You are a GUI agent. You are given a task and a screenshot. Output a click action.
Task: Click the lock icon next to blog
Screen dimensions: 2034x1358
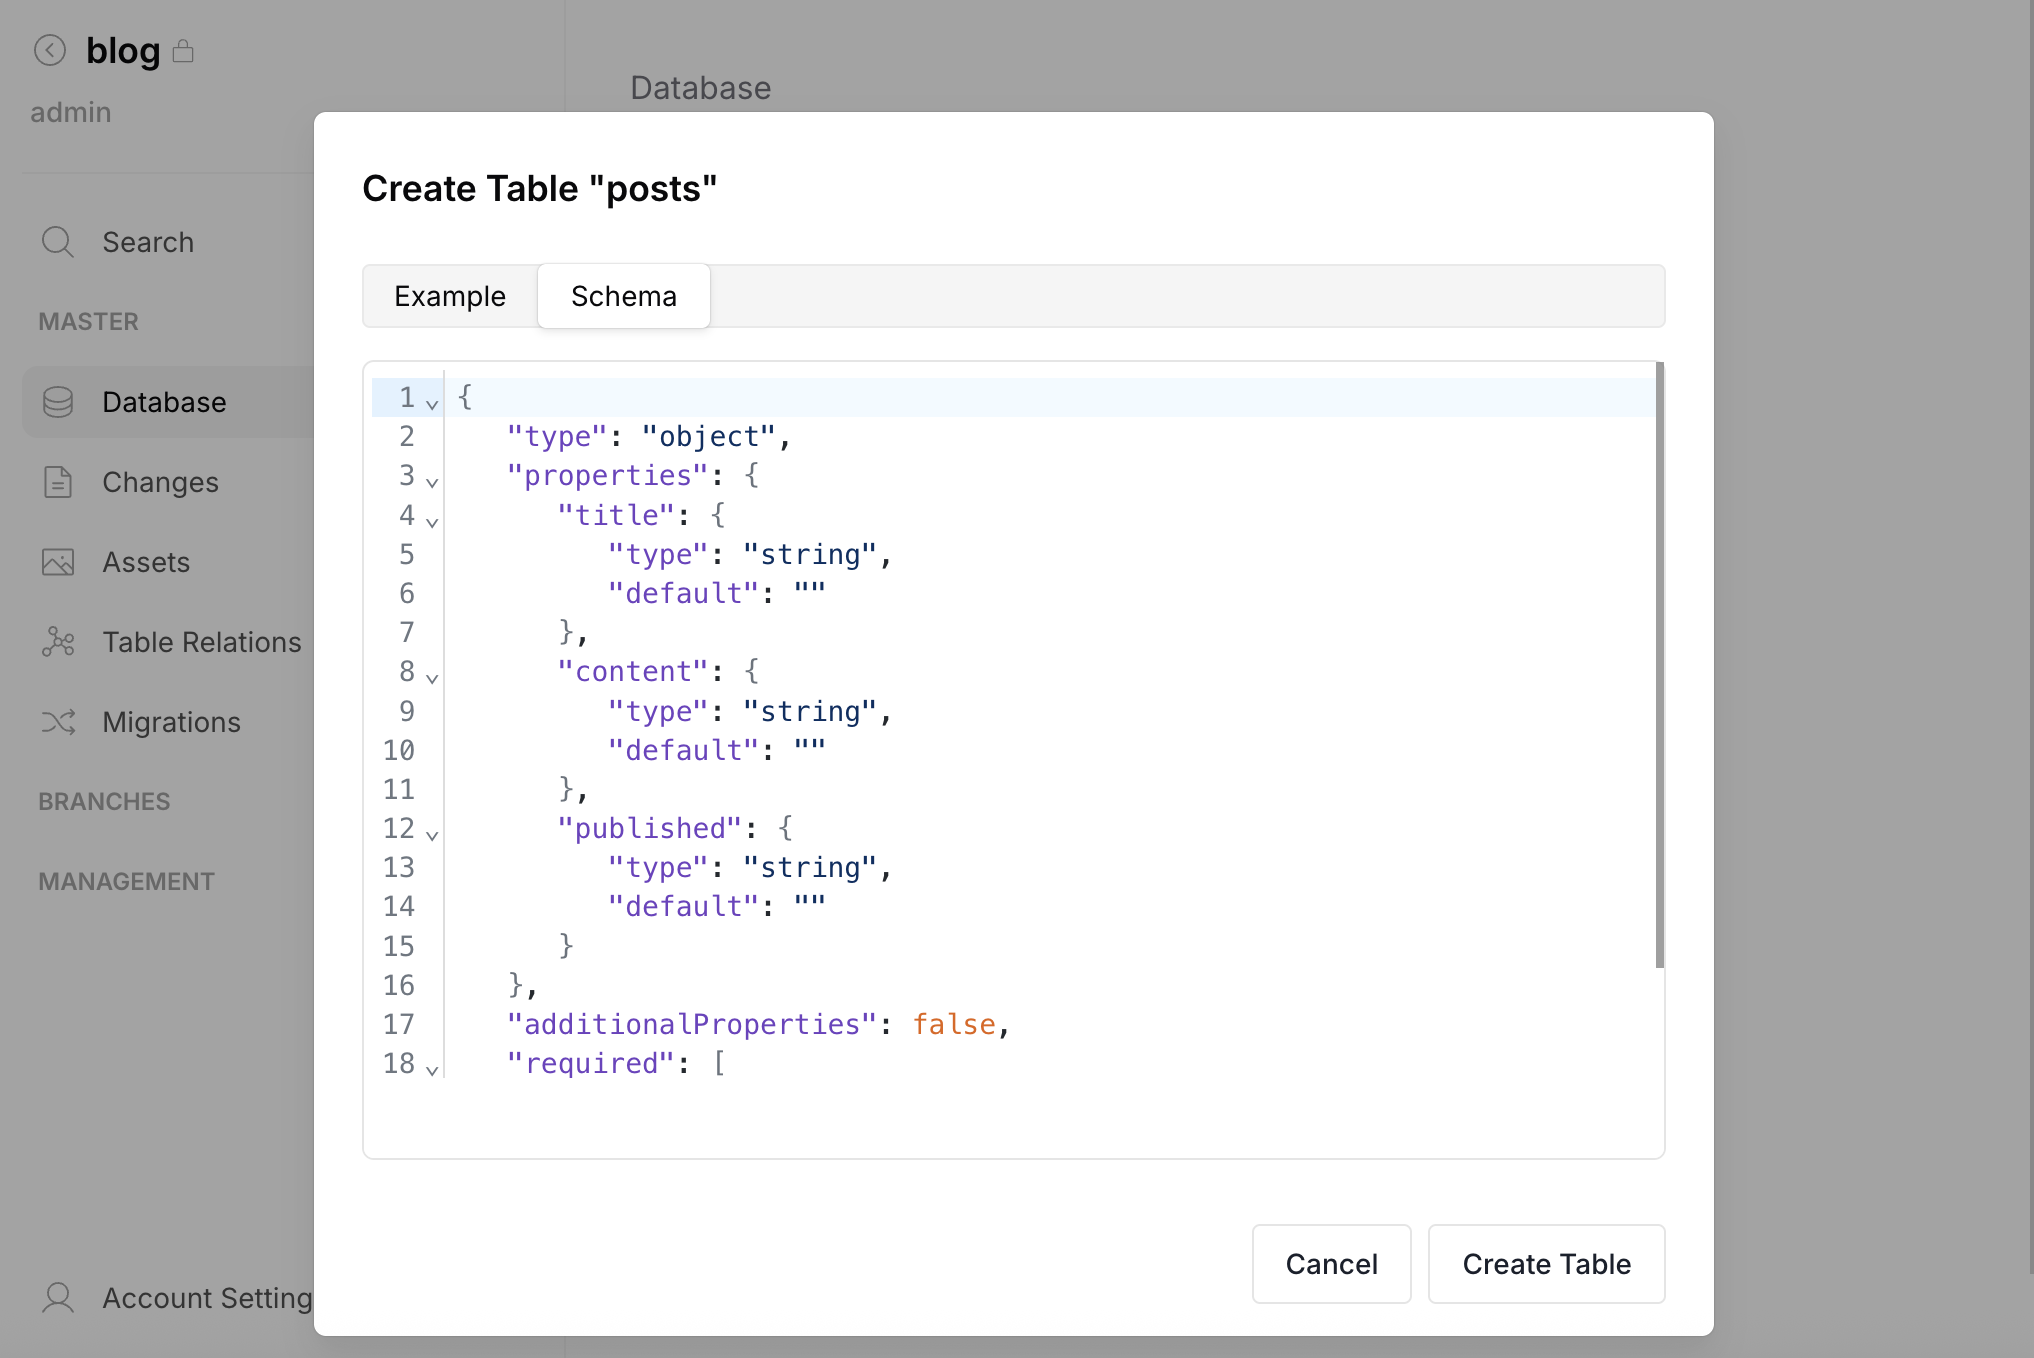pos(185,50)
